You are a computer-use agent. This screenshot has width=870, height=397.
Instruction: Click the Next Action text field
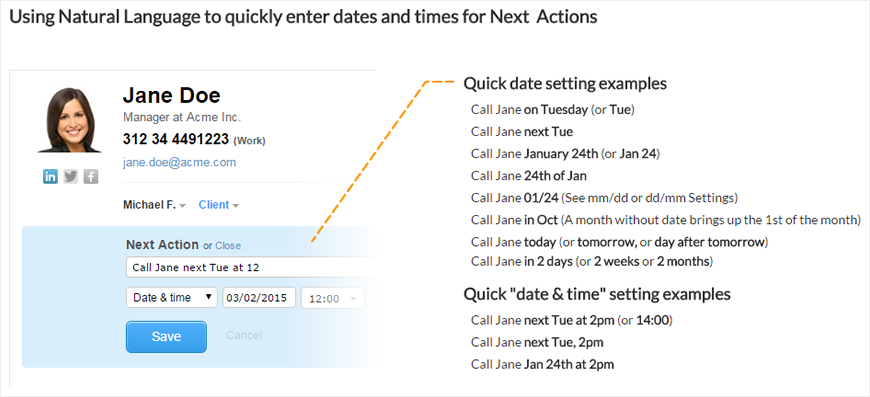[x=251, y=268]
